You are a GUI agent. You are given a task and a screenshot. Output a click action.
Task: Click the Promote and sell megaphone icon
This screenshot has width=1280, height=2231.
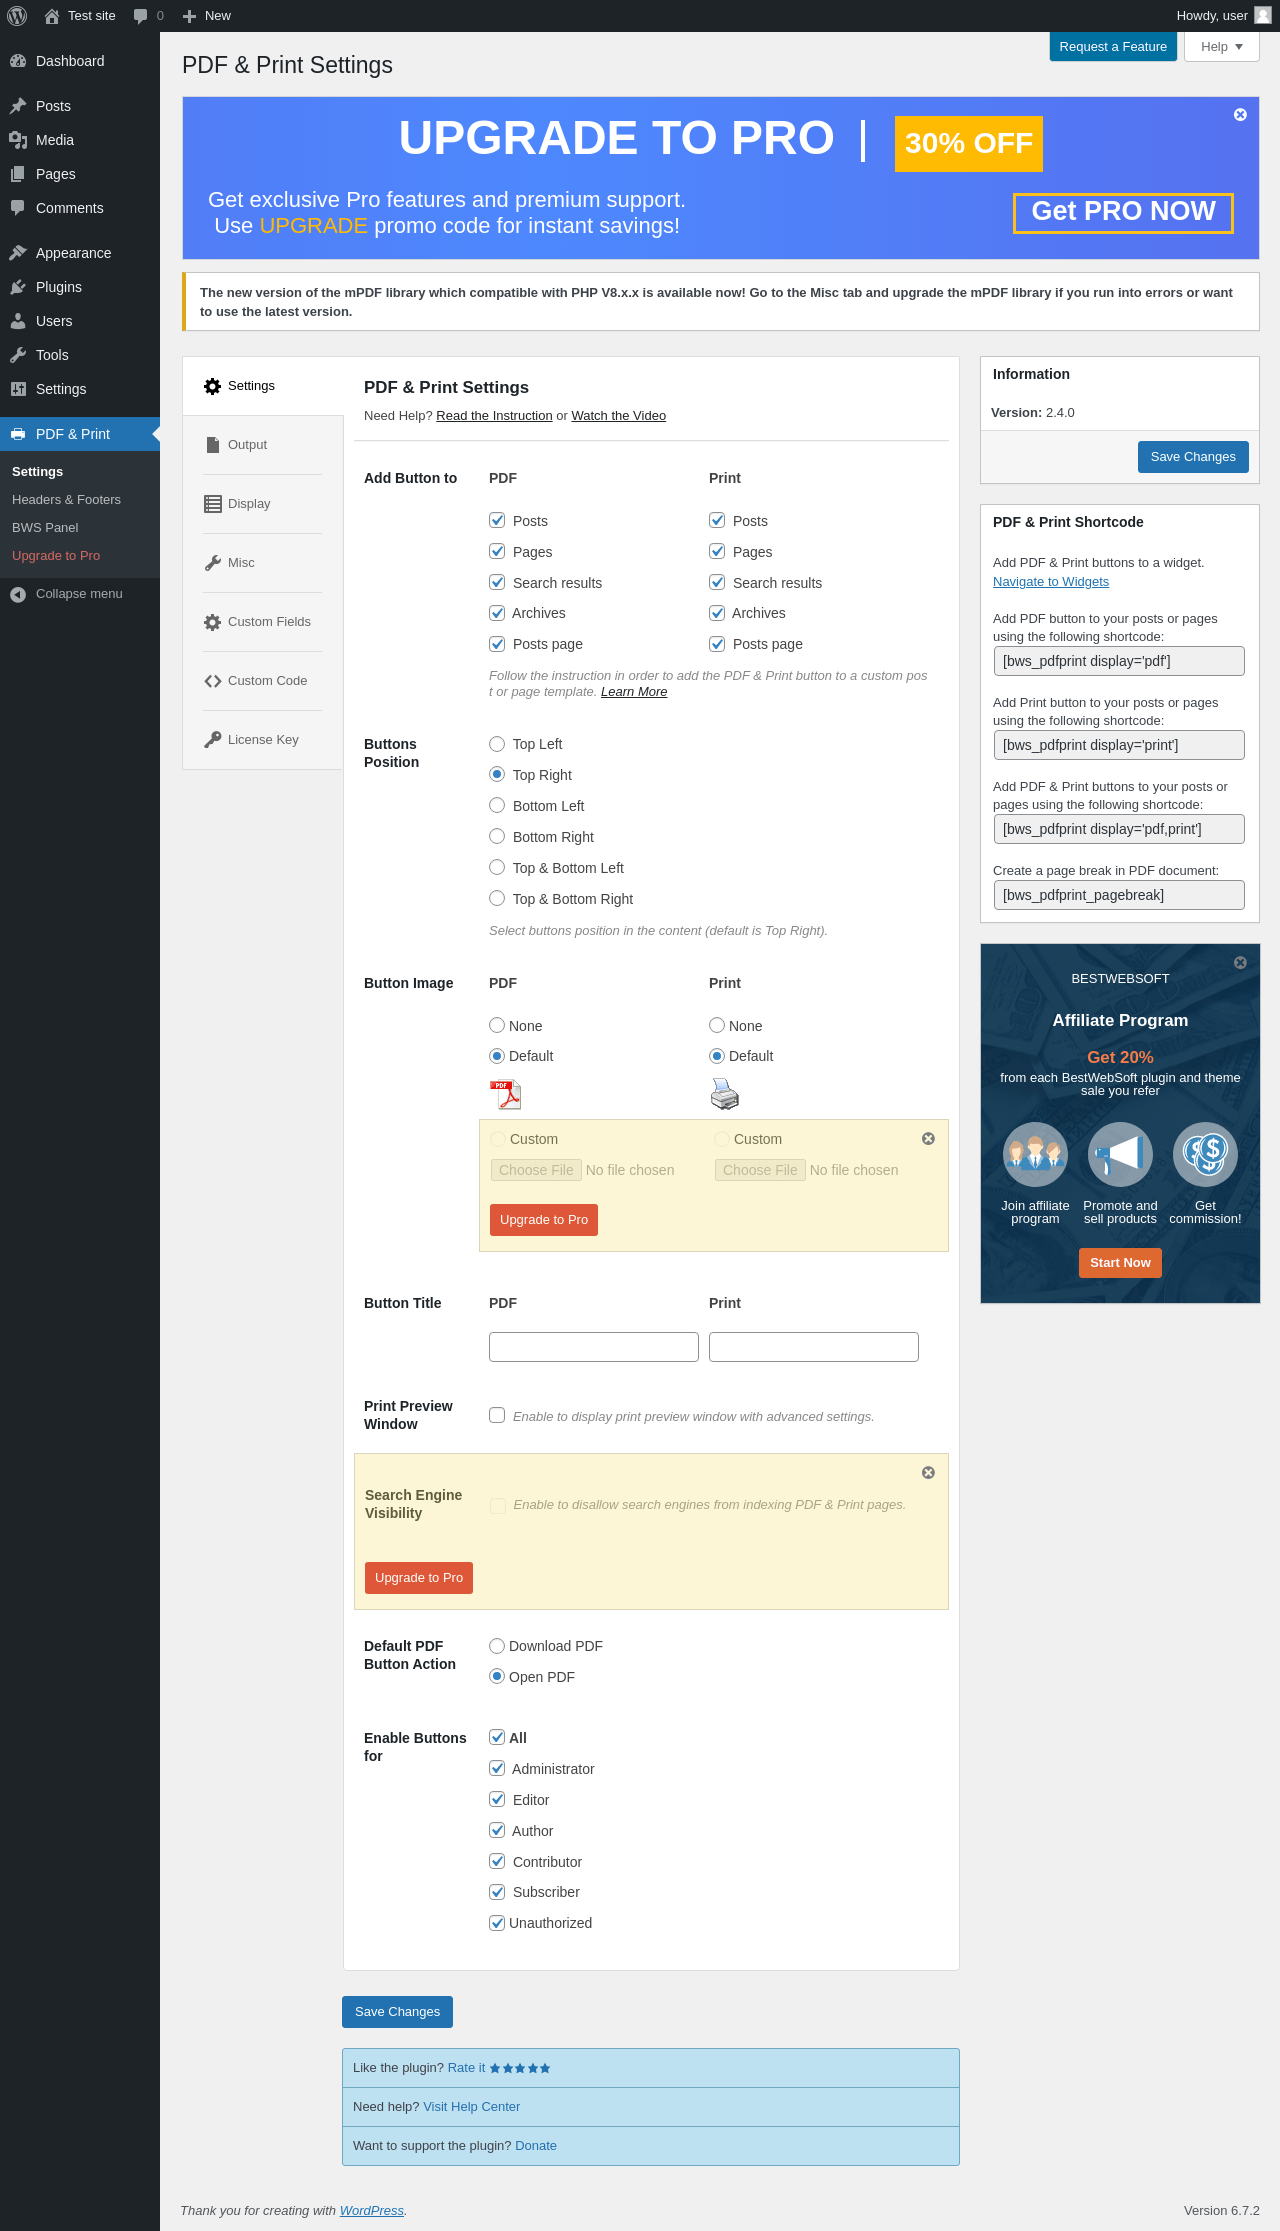(1120, 1154)
